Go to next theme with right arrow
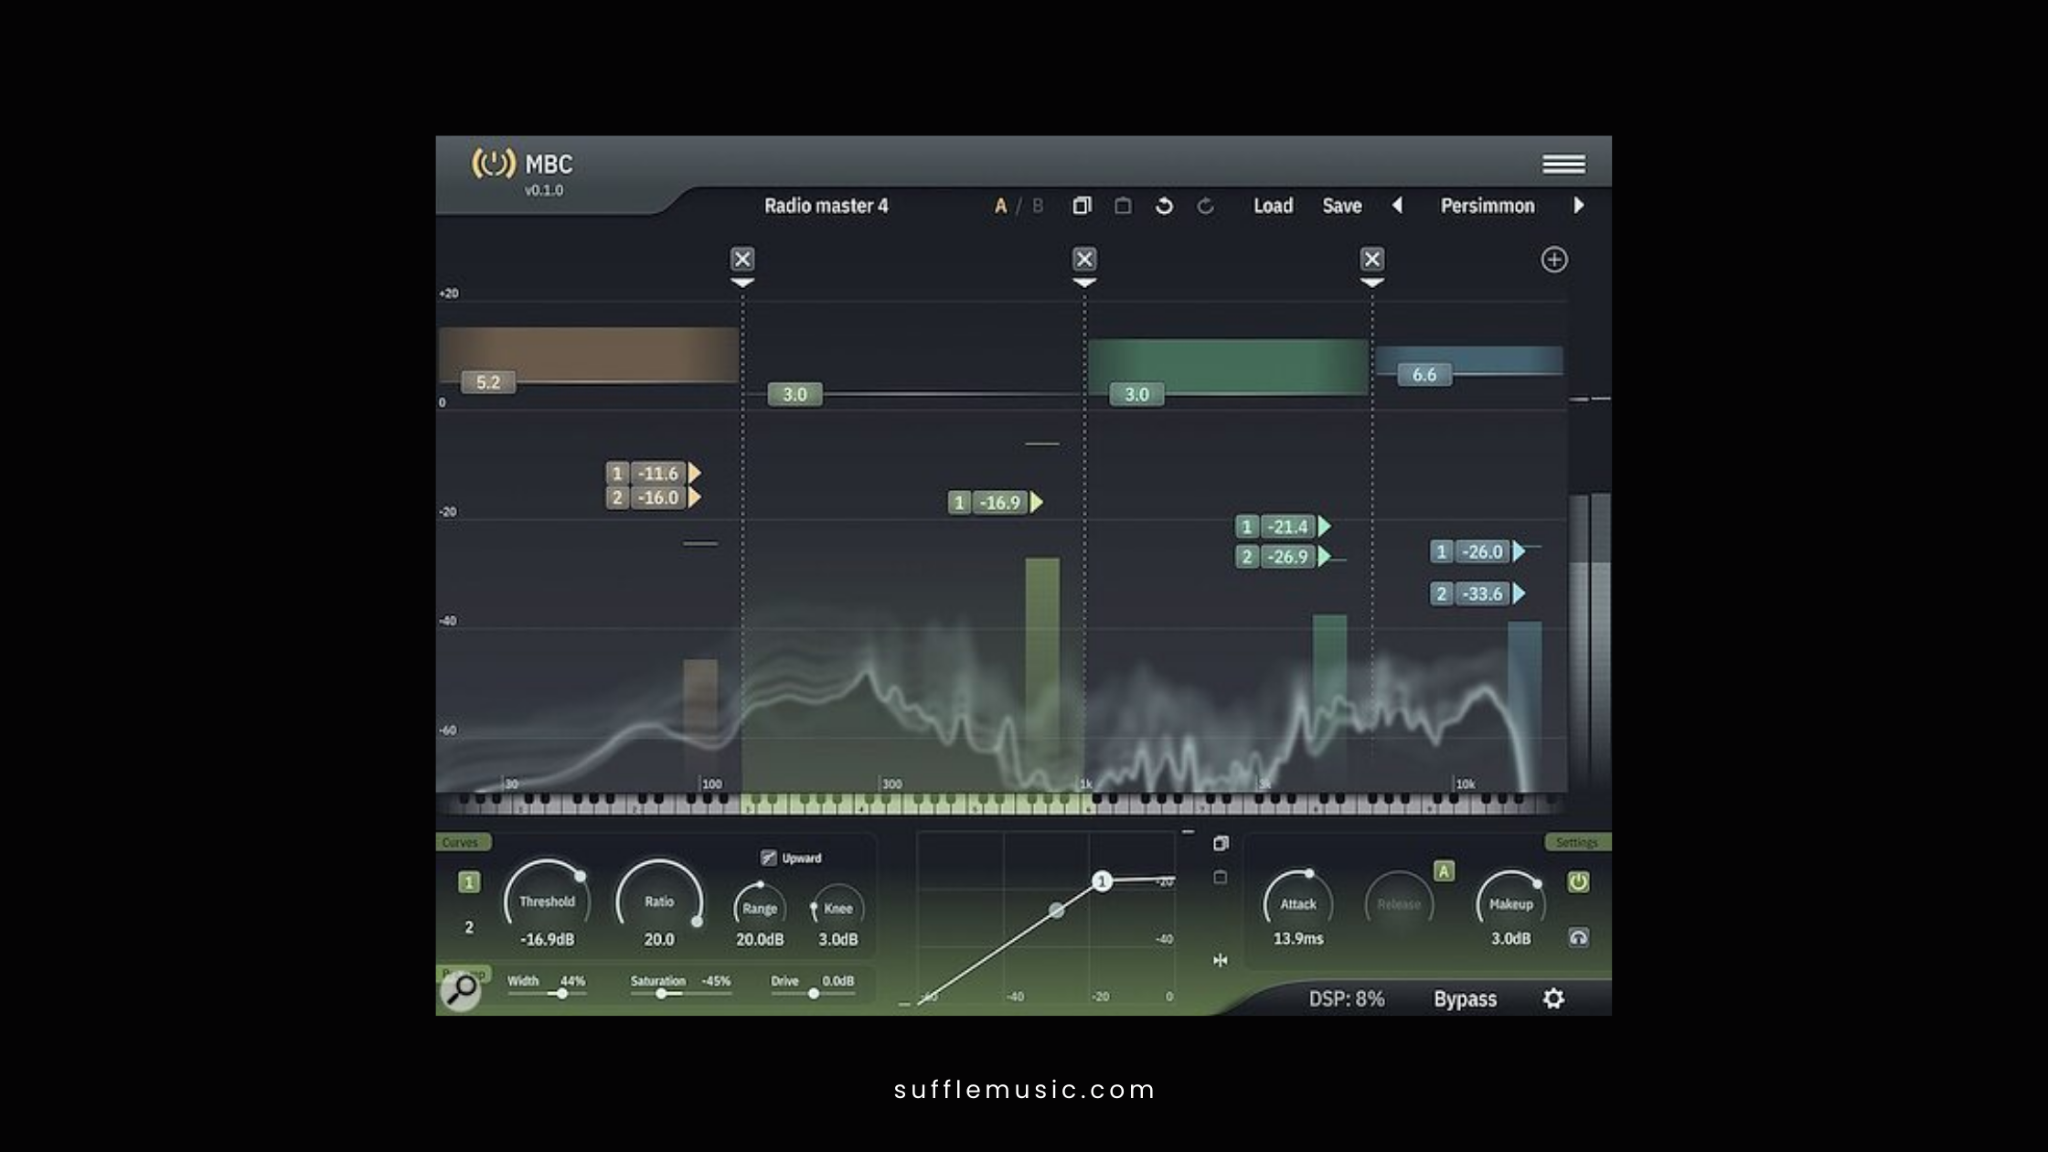This screenshot has width=2048, height=1152. pos(1579,205)
